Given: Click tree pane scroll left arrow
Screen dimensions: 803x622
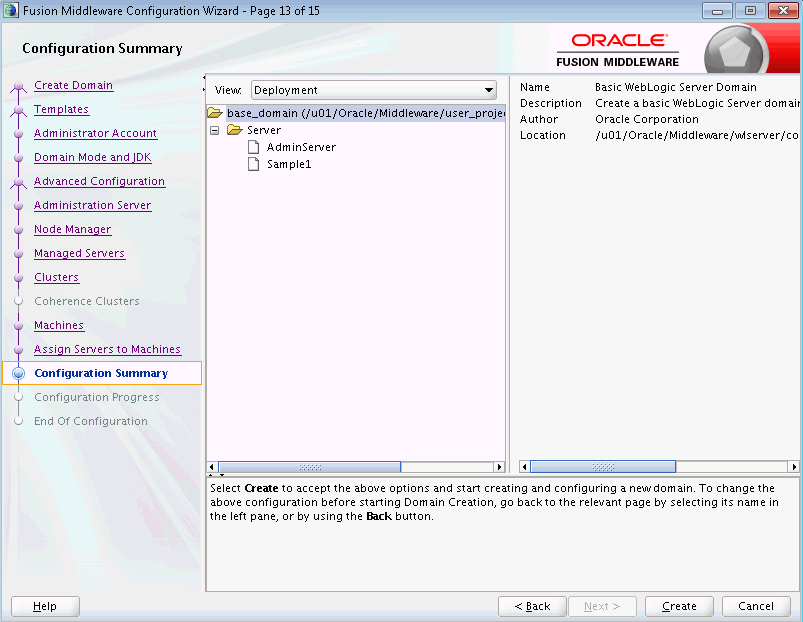Looking at the screenshot, I should point(212,467).
